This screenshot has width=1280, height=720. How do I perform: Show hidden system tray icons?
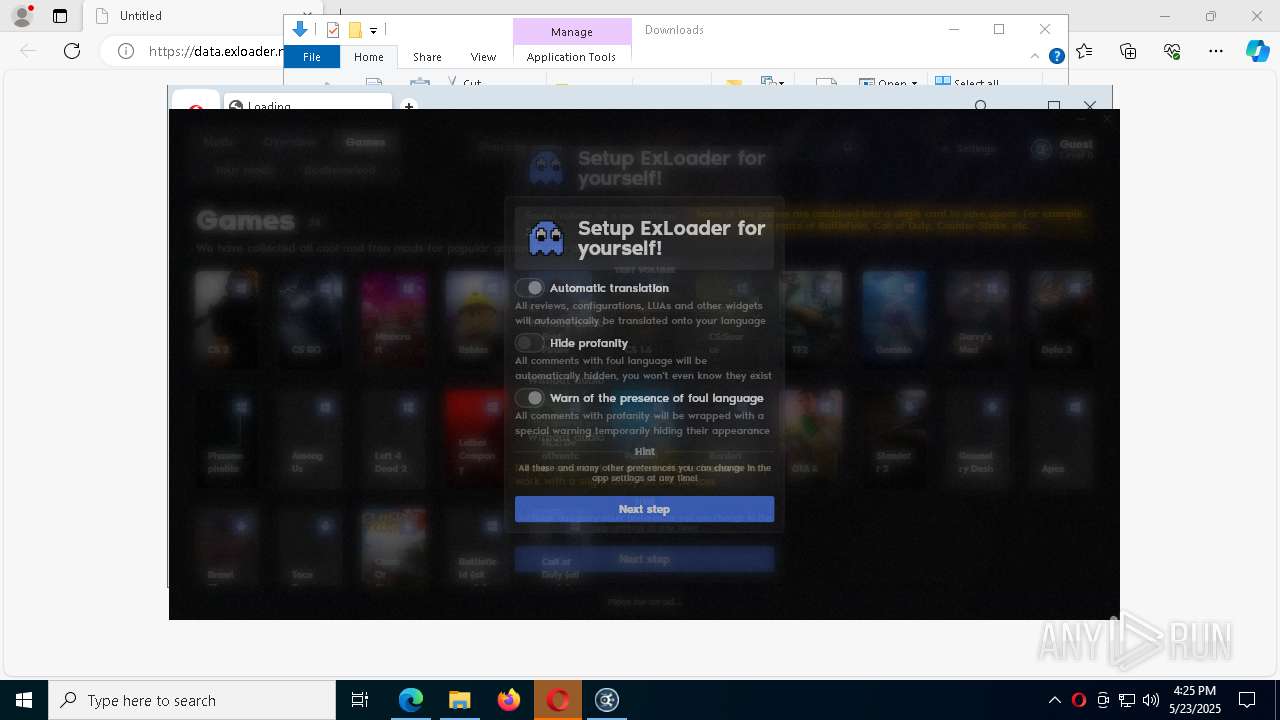coord(1055,700)
